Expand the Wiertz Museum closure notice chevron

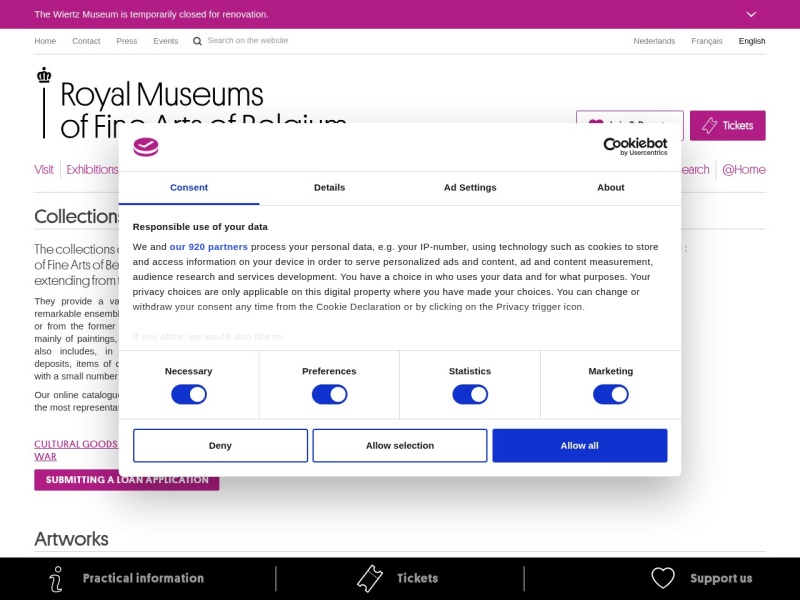751,14
